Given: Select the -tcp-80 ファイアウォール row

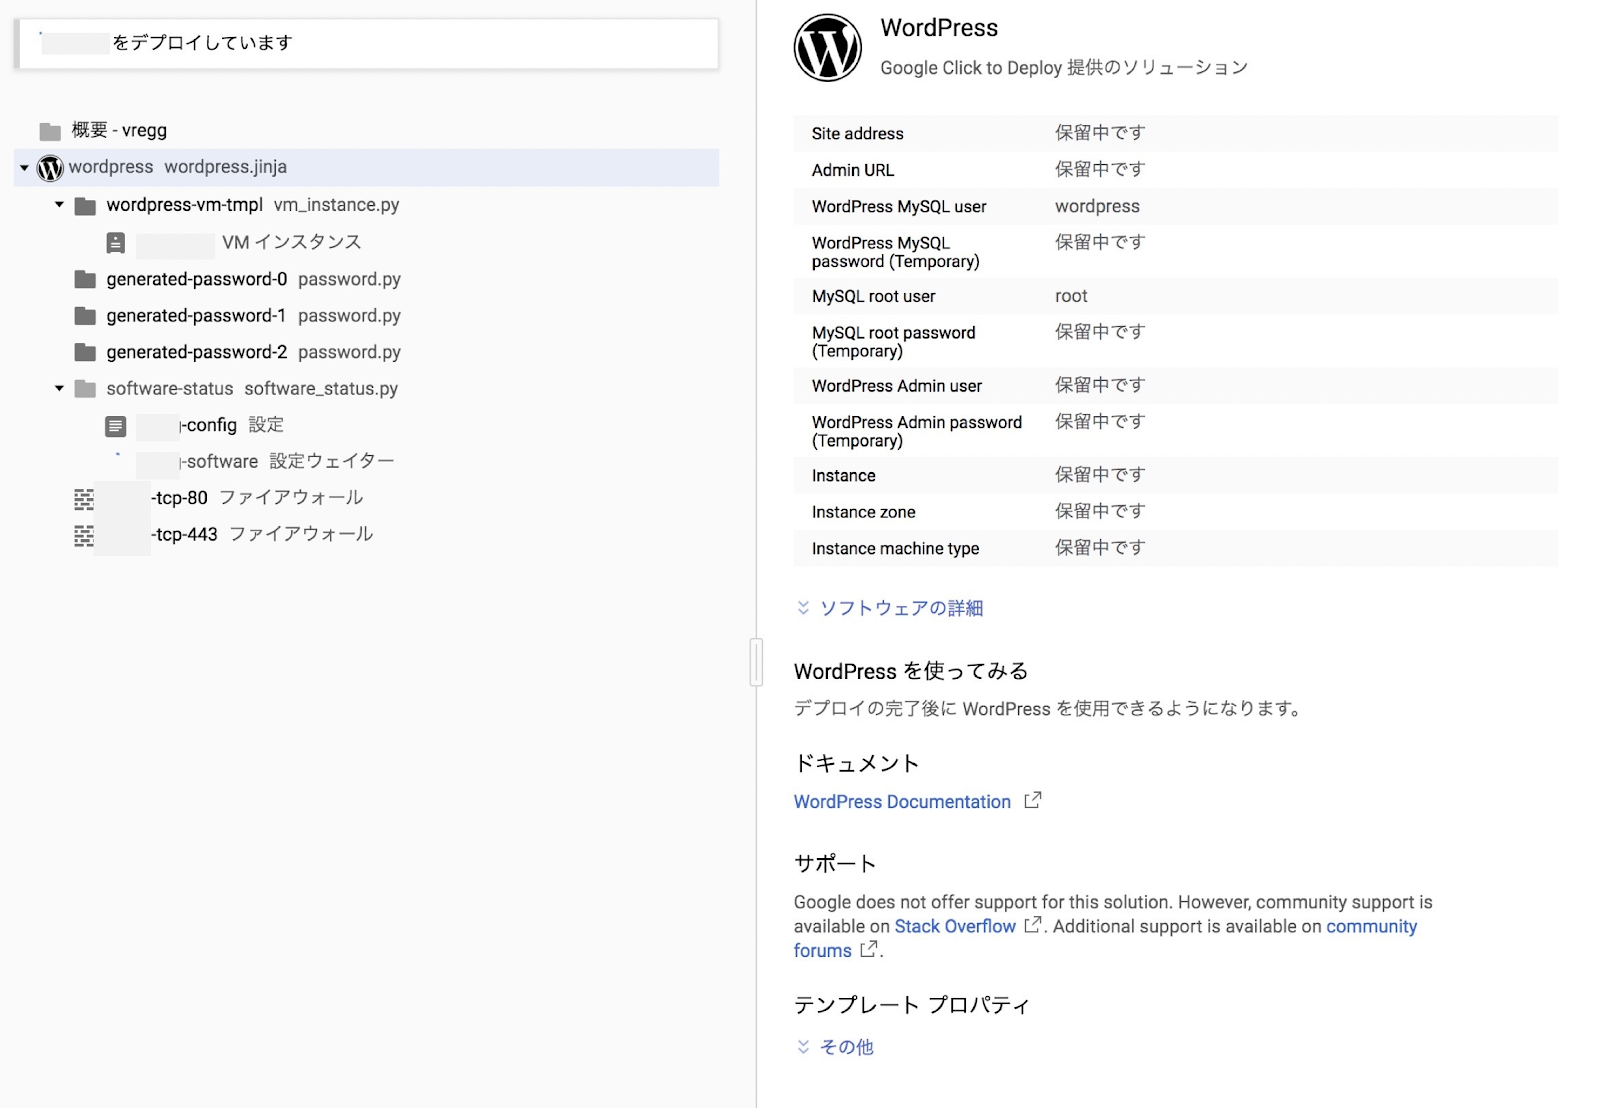Looking at the screenshot, I should pyautogui.click(x=366, y=498).
